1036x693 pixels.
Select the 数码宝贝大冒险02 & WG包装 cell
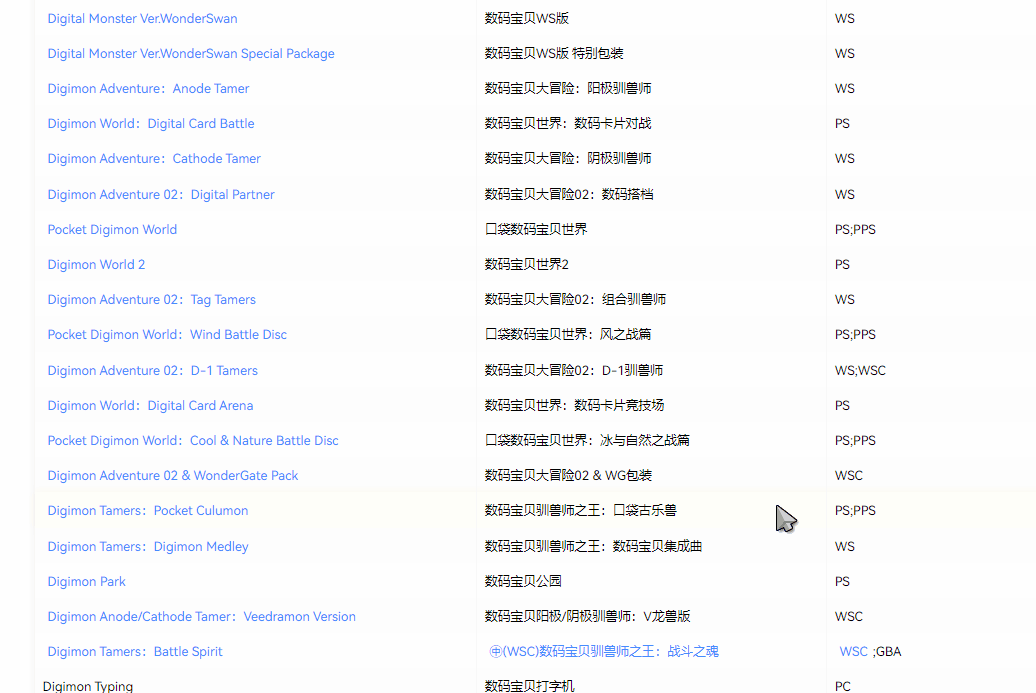point(568,476)
